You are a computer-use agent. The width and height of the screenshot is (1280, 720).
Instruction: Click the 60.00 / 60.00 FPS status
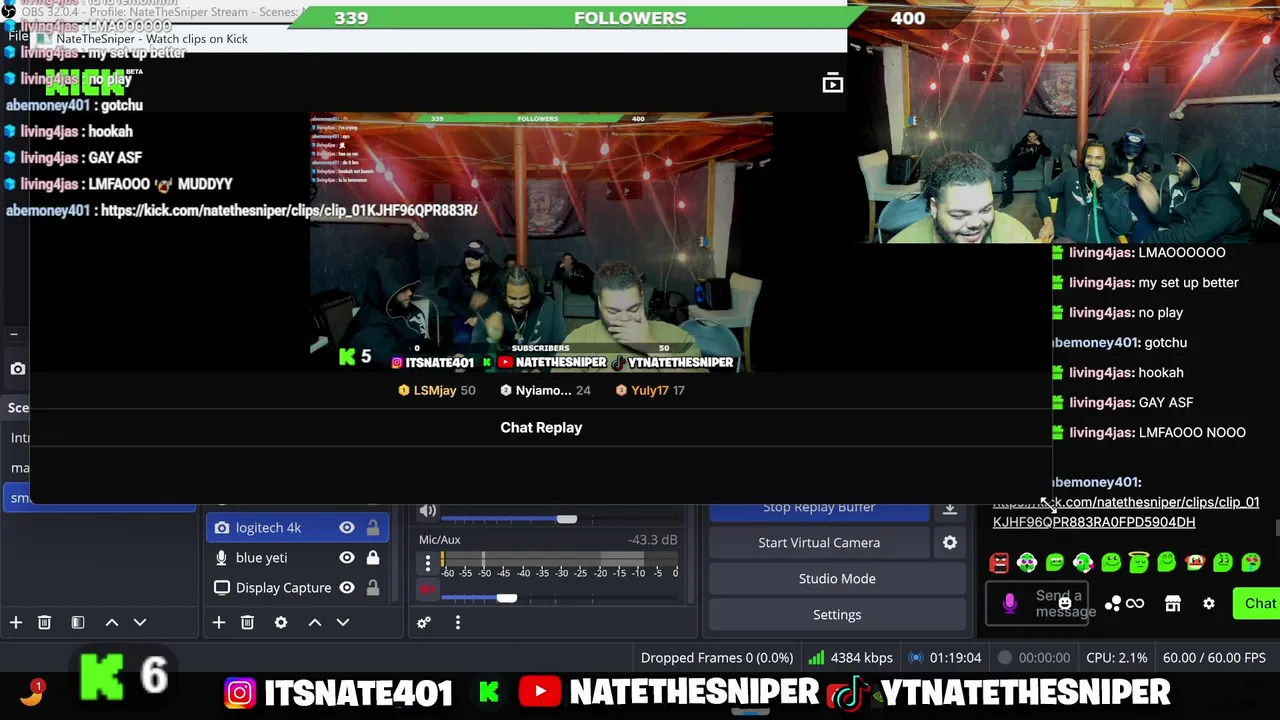click(x=1214, y=657)
